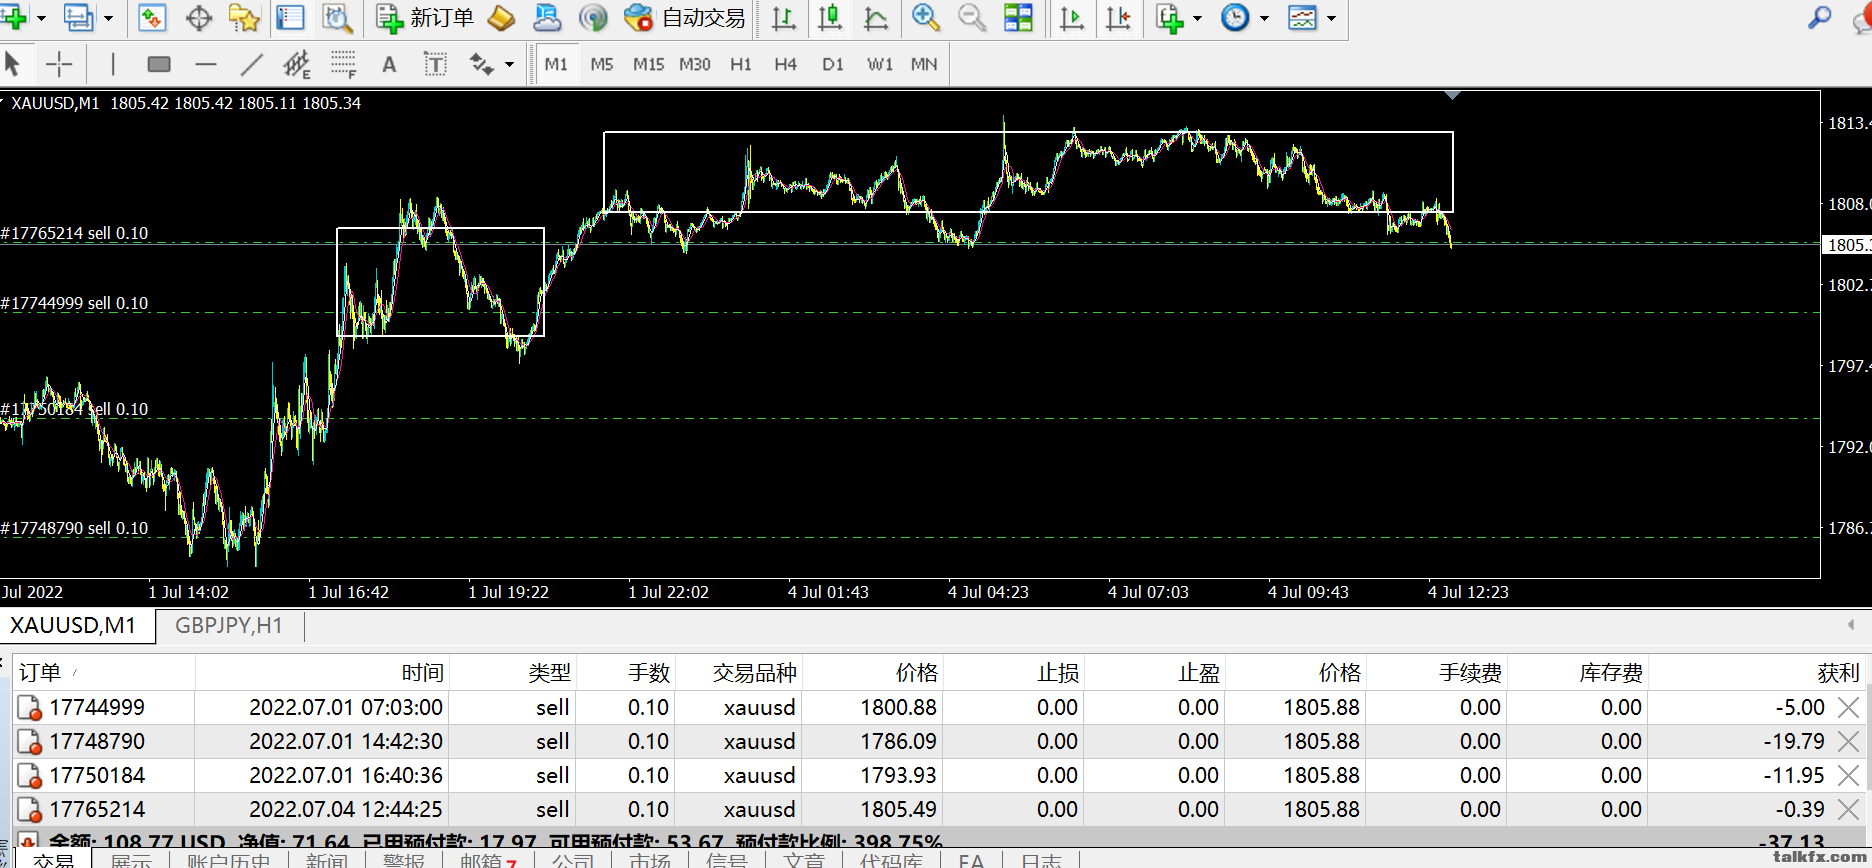Switch chart to bar chart style

click(784, 17)
